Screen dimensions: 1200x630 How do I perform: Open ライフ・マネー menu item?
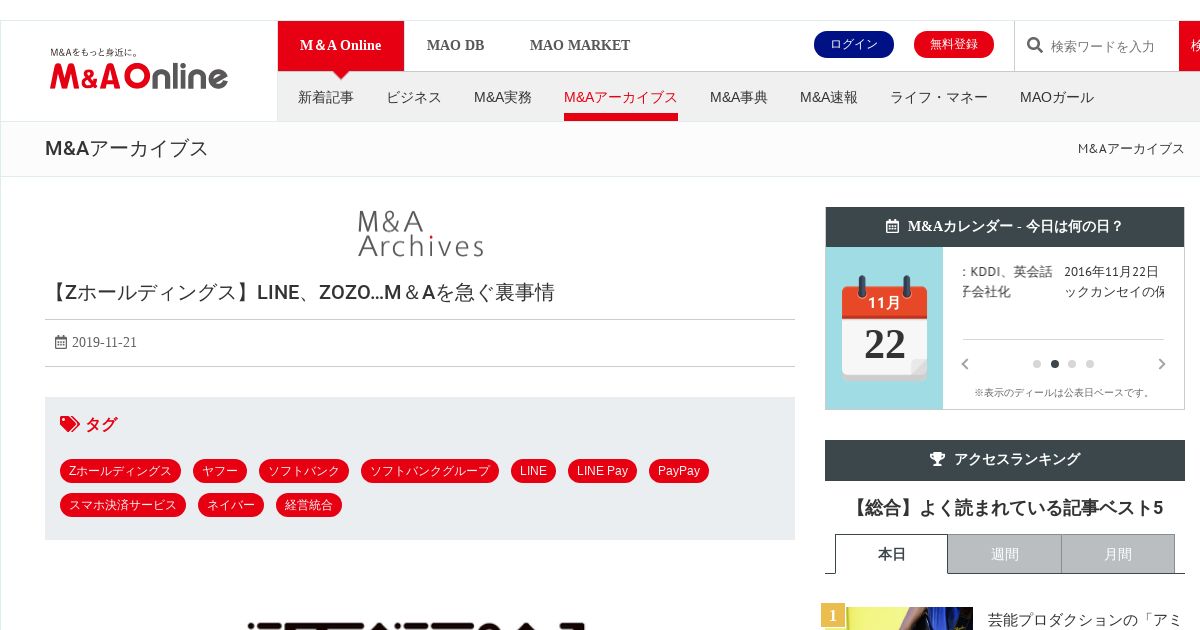click(x=939, y=97)
